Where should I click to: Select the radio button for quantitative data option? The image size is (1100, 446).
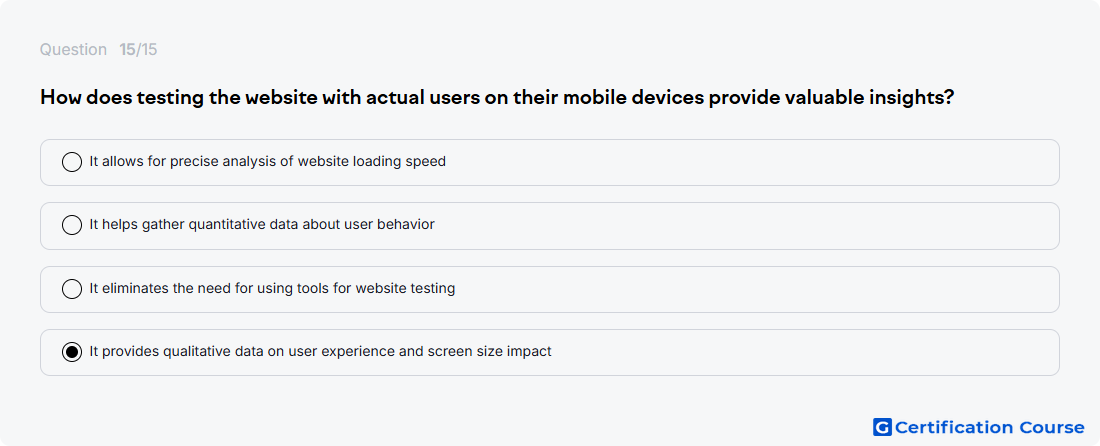[x=72, y=225]
